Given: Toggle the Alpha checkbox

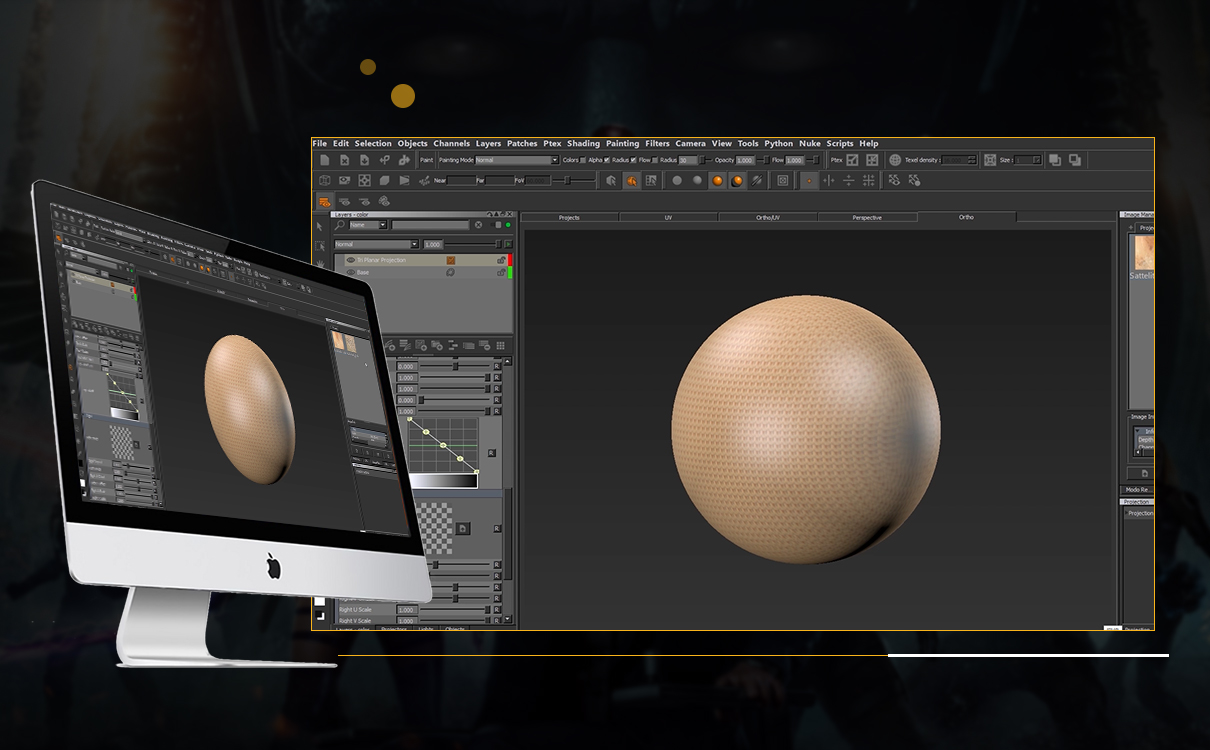Looking at the screenshot, I should (608, 160).
